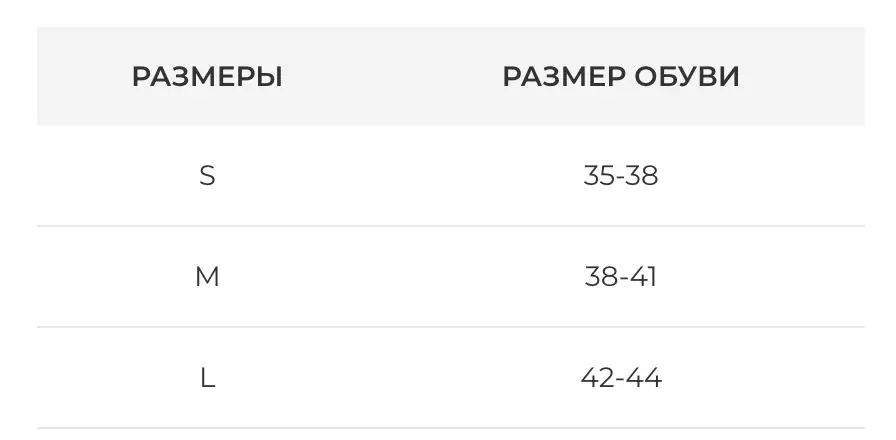Select the size M cell
The width and height of the screenshot is (896, 440).
[207, 277]
